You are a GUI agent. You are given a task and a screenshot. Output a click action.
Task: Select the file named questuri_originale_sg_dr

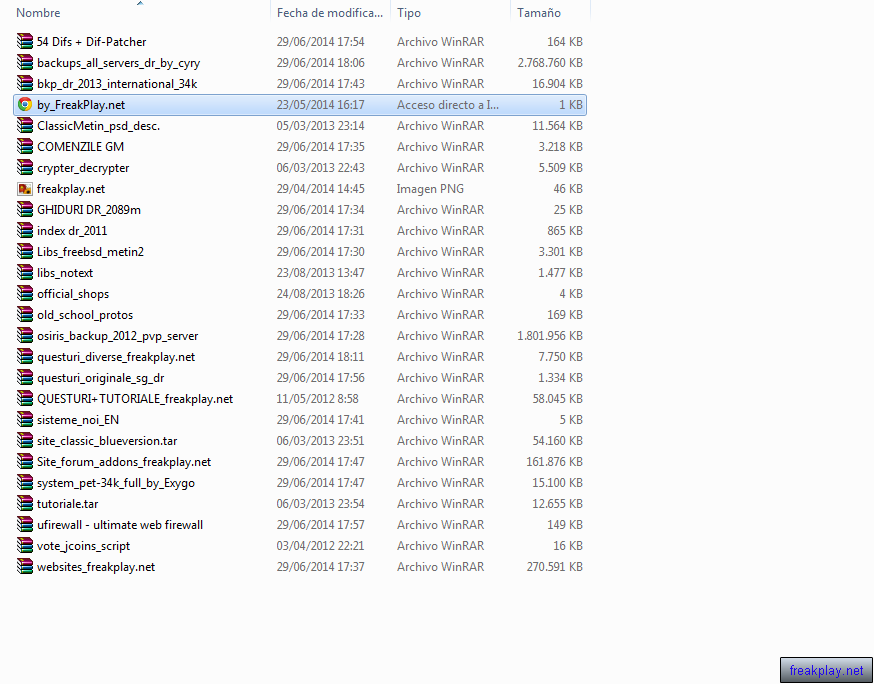[100, 378]
